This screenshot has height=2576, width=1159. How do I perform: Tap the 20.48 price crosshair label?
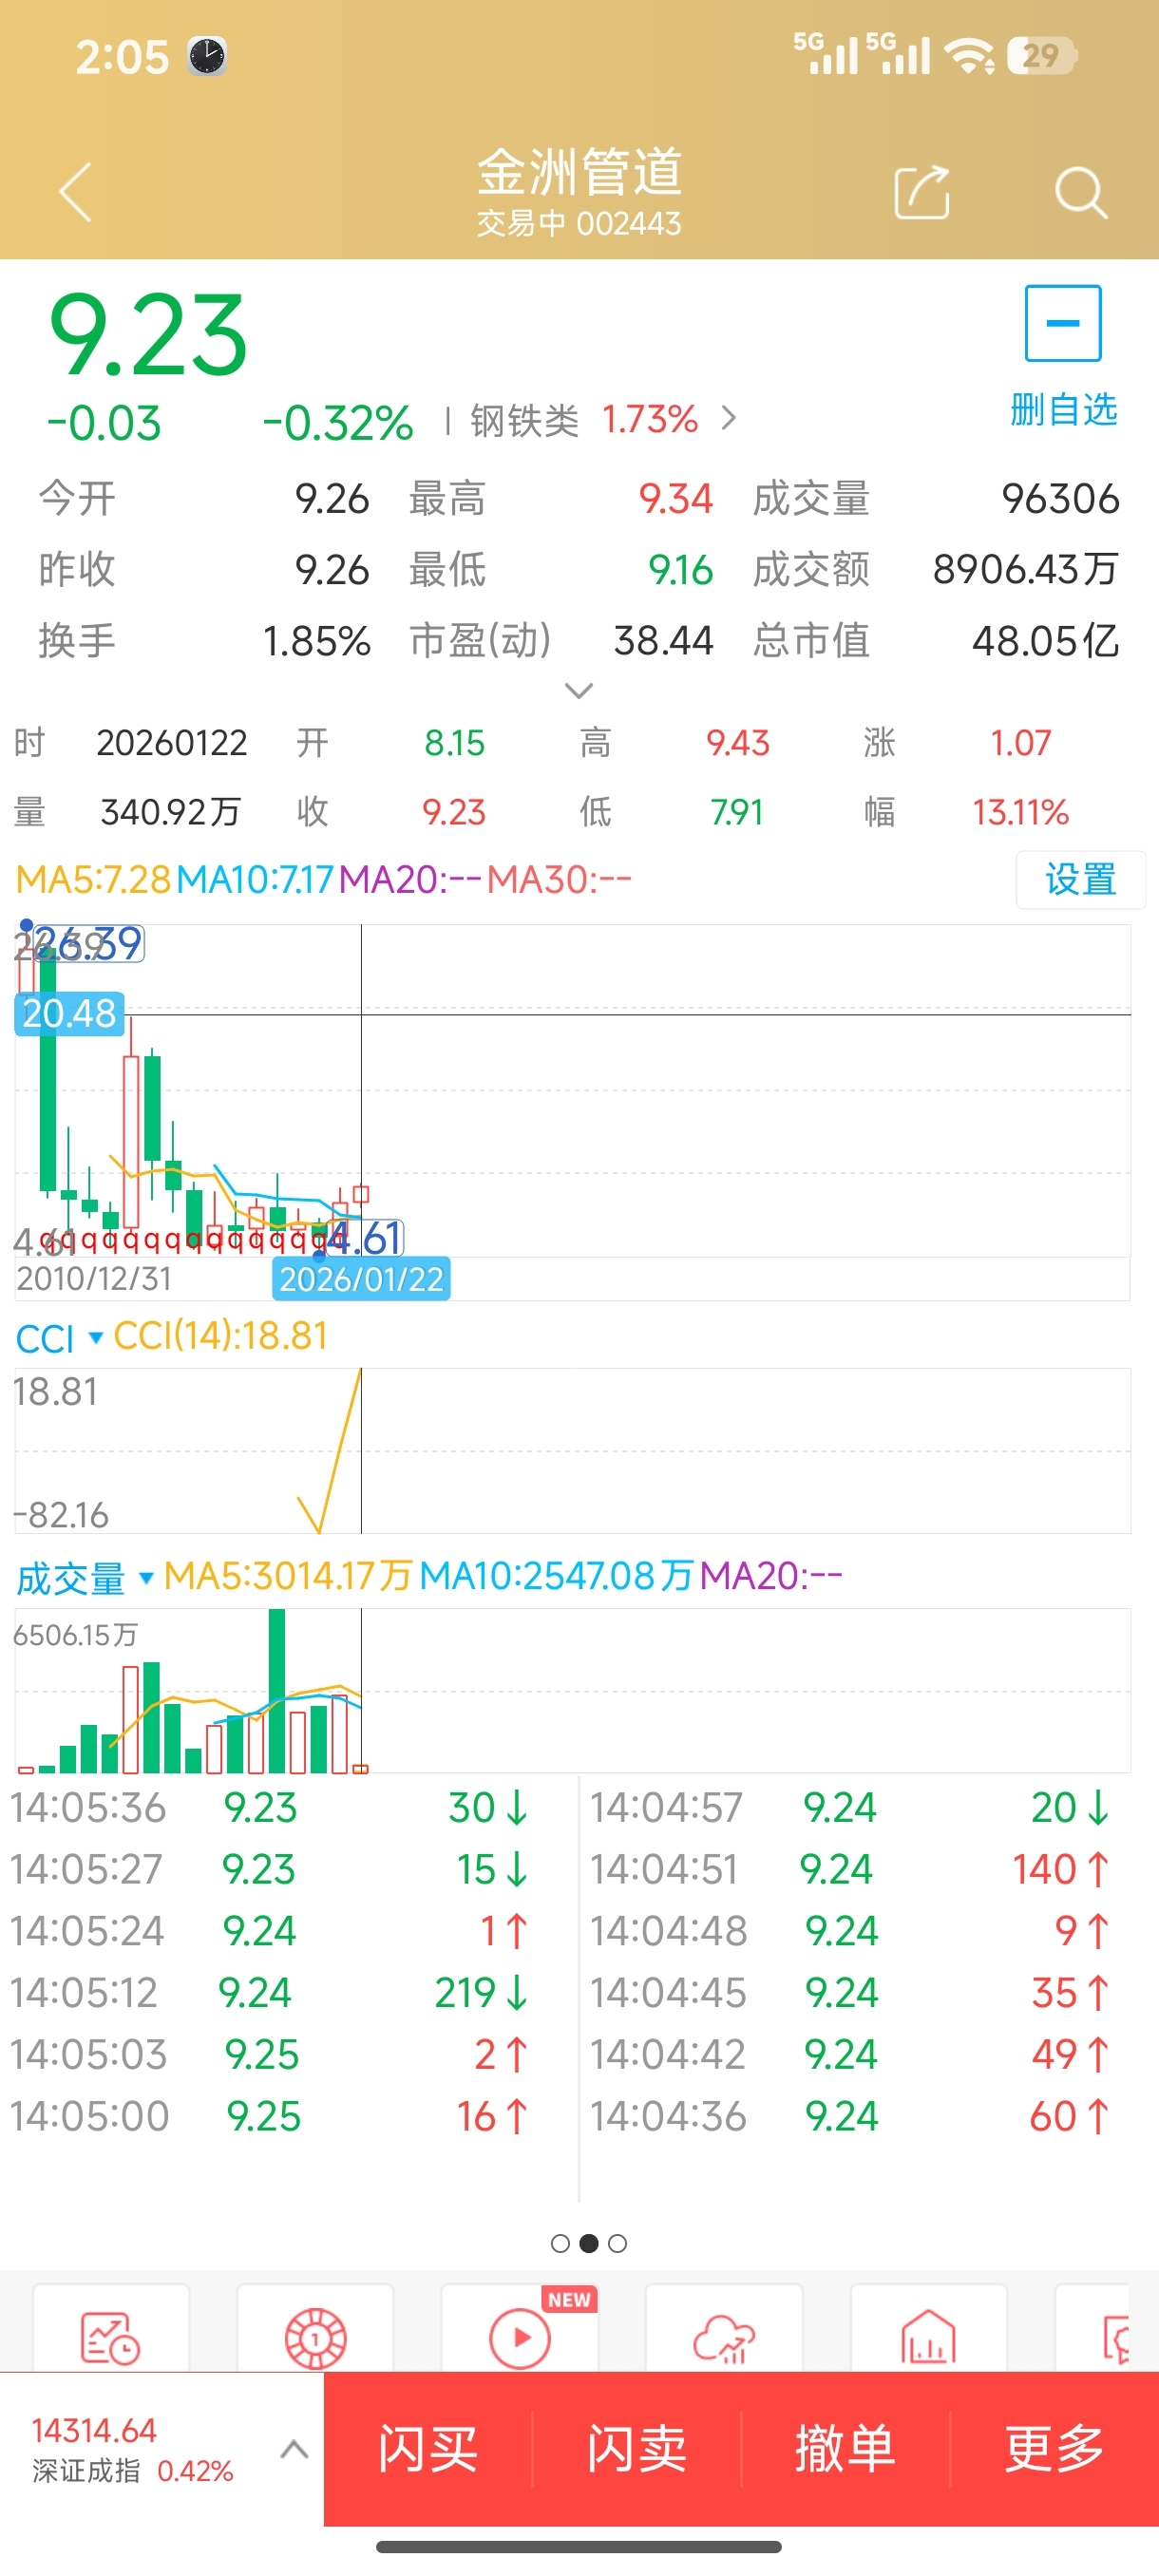(69, 1013)
